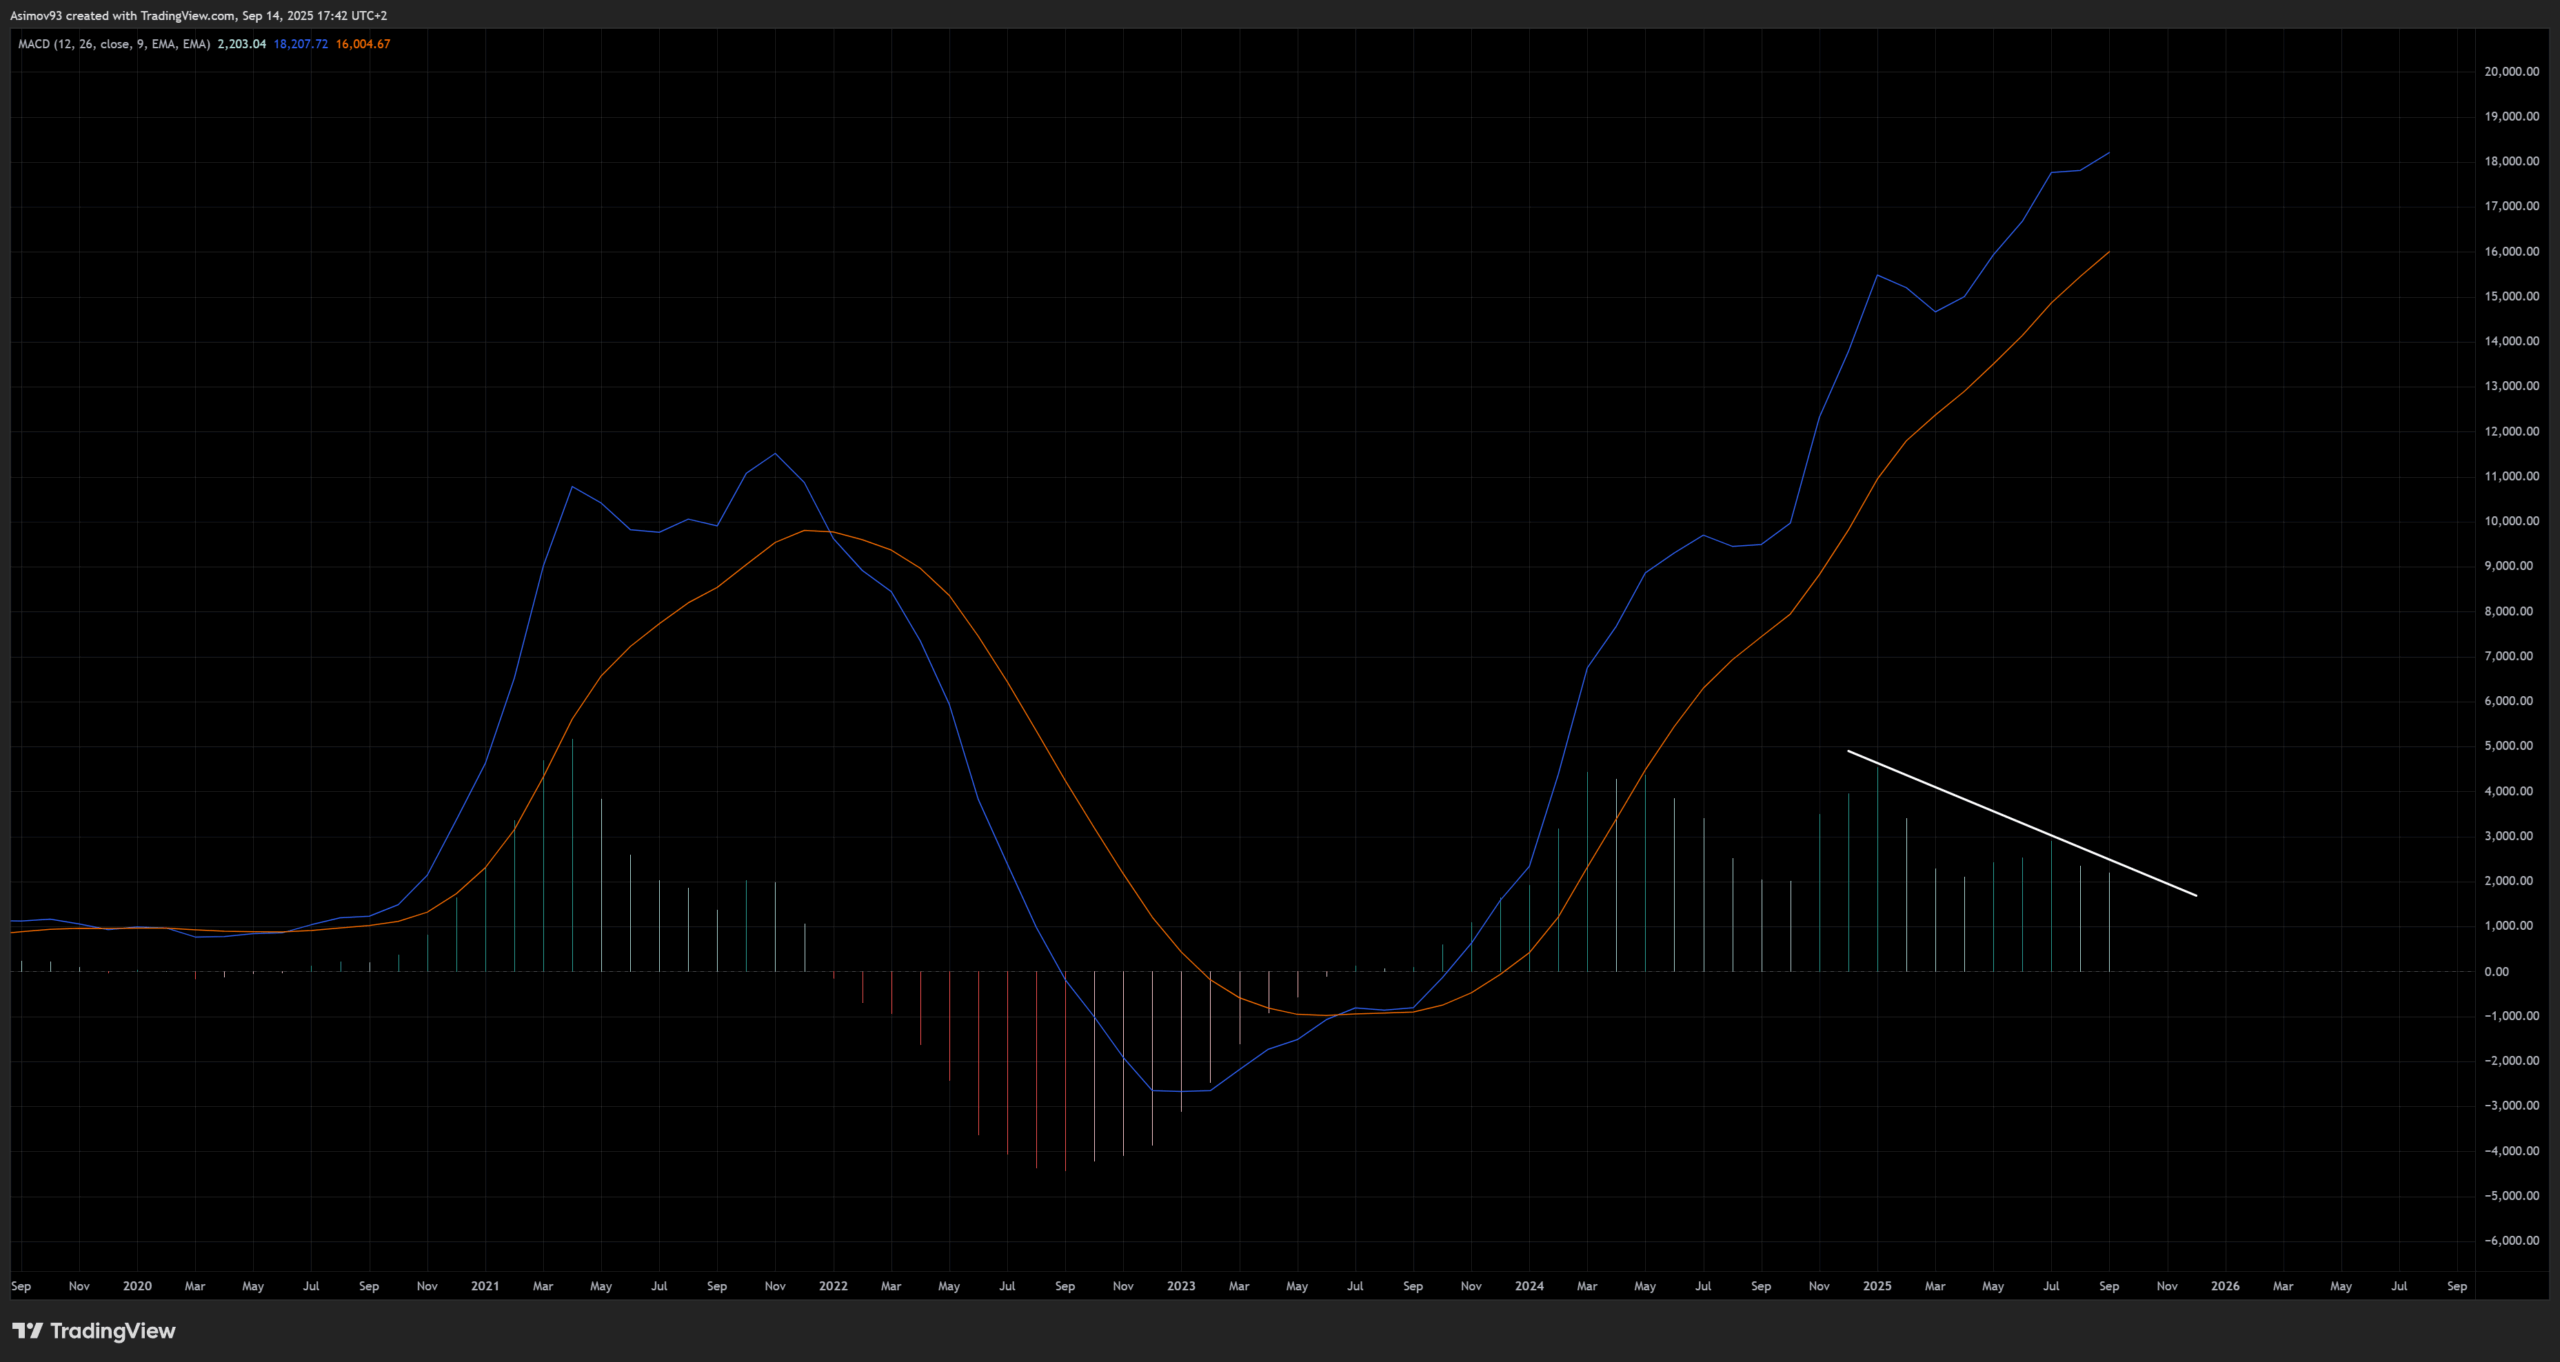Click the 2023 label on the time axis

(1181, 1286)
